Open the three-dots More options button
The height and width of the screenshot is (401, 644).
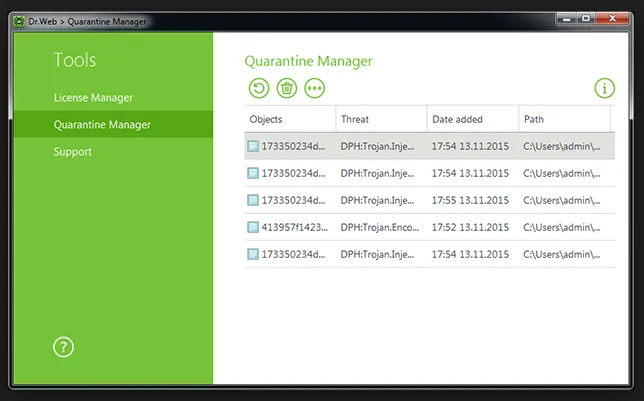(315, 88)
